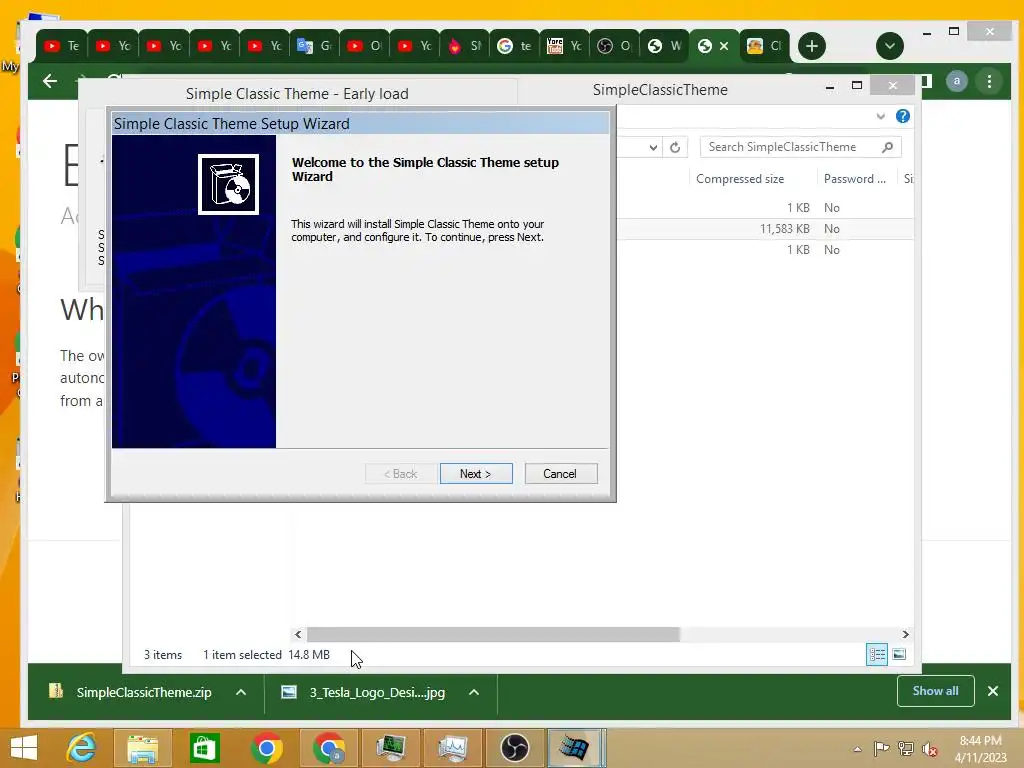Sort by Compressed size column
The image size is (1024, 768).
point(739,179)
